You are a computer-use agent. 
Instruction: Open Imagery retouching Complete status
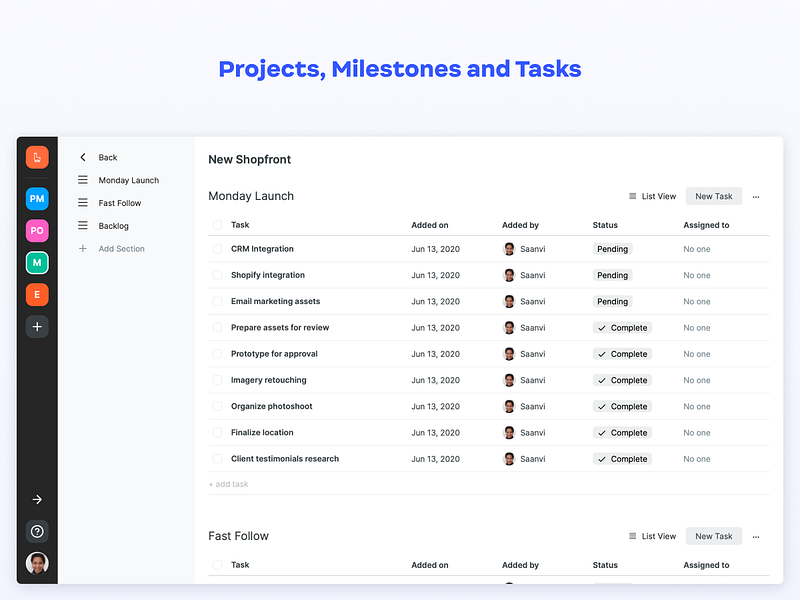(x=622, y=380)
